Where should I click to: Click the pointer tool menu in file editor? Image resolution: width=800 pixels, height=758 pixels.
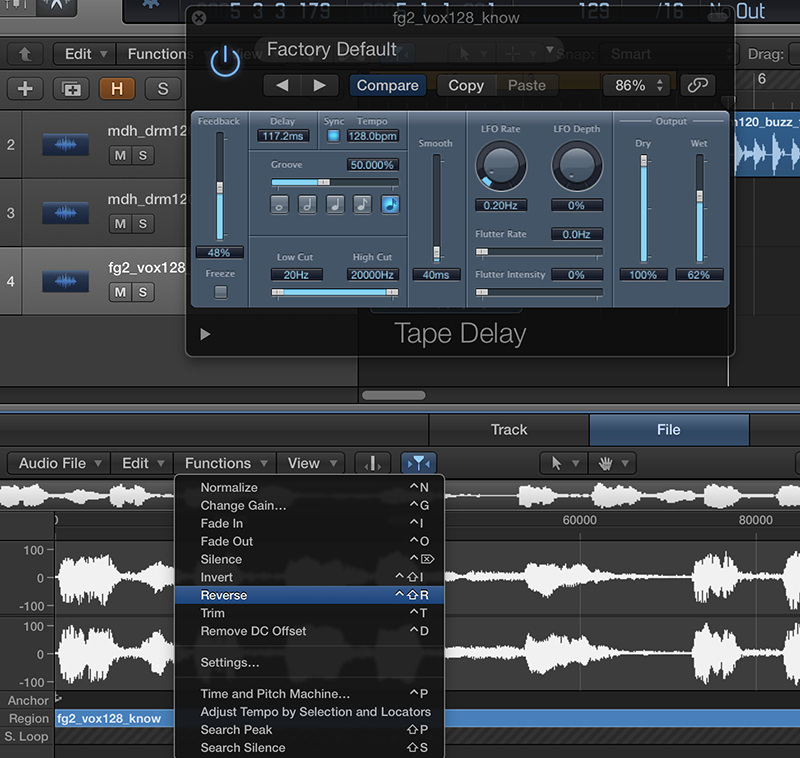pos(564,463)
